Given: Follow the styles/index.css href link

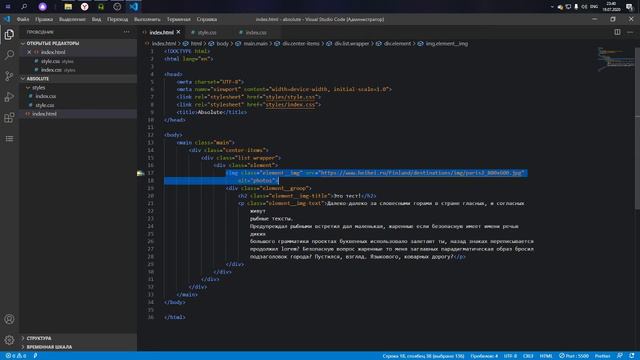Looking at the screenshot, I should click(290, 105).
